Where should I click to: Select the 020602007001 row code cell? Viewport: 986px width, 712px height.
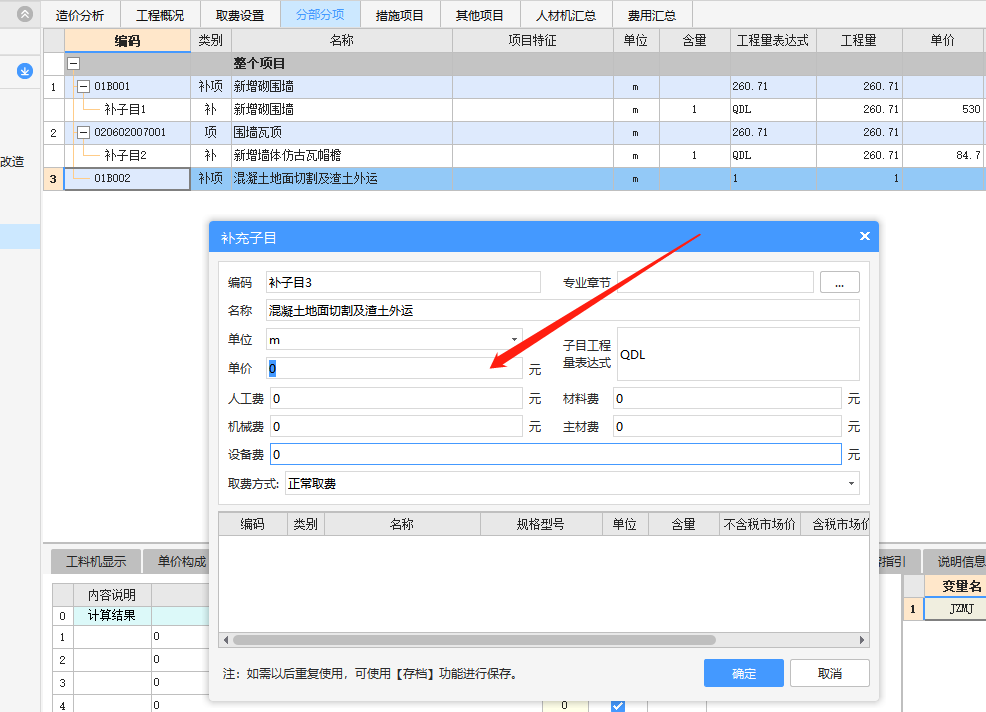point(128,133)
